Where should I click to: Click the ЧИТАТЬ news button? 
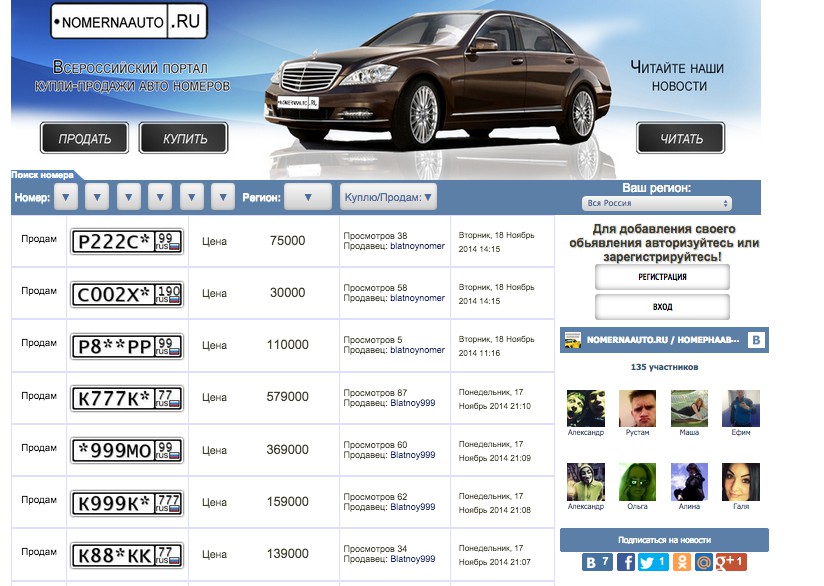tap(681, 138)
